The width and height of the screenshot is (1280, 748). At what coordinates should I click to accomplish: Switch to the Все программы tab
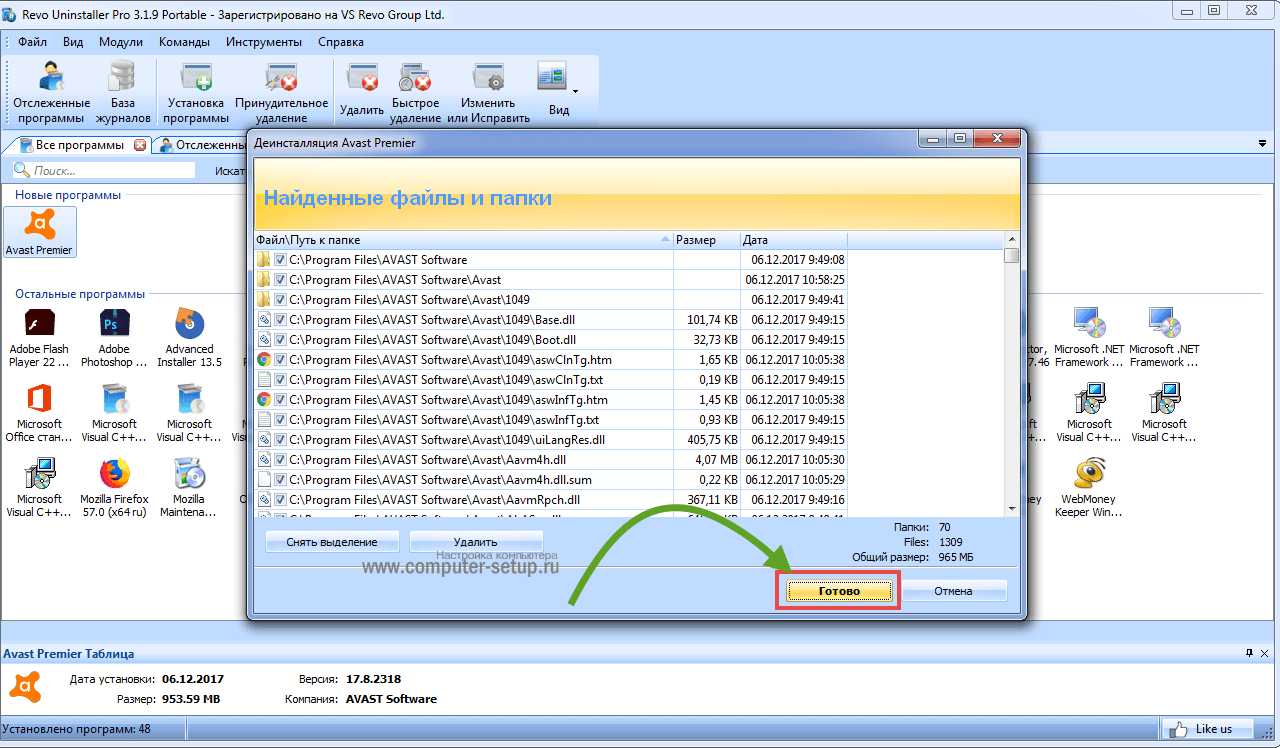tap(78, 145)
